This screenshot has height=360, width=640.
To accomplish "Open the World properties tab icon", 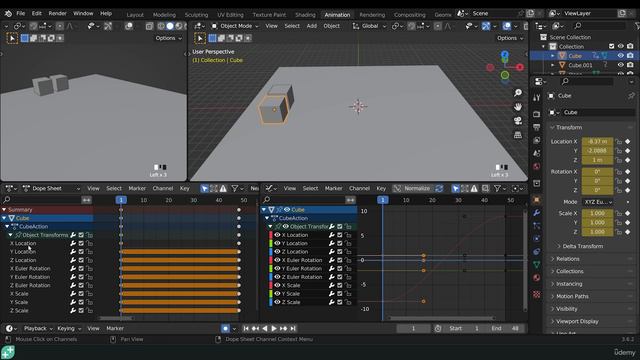I will click(537, 167).
